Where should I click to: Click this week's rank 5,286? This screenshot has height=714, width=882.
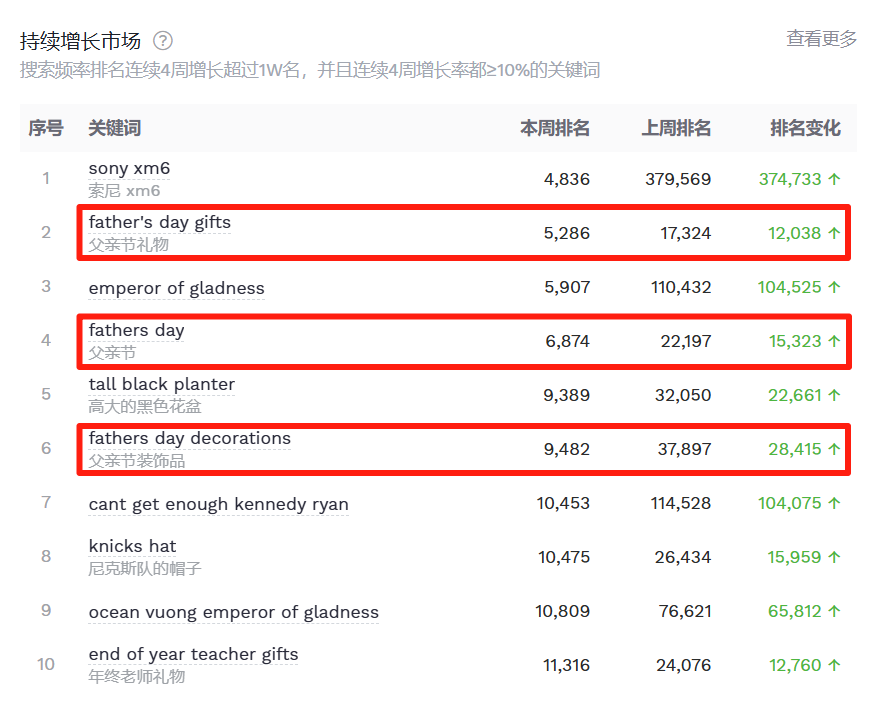[x=566, y=233]
